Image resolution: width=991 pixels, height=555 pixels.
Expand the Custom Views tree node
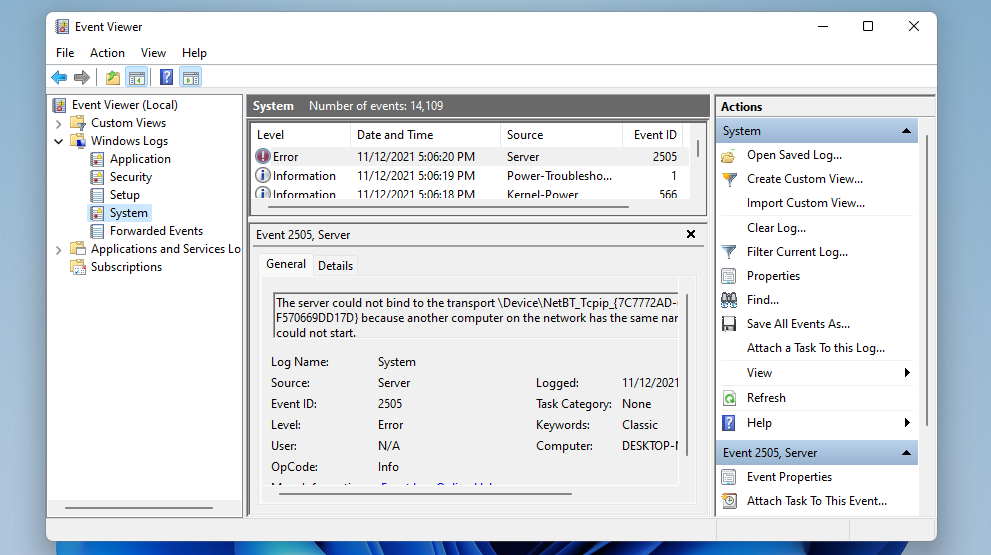click(x=59, y=123)
